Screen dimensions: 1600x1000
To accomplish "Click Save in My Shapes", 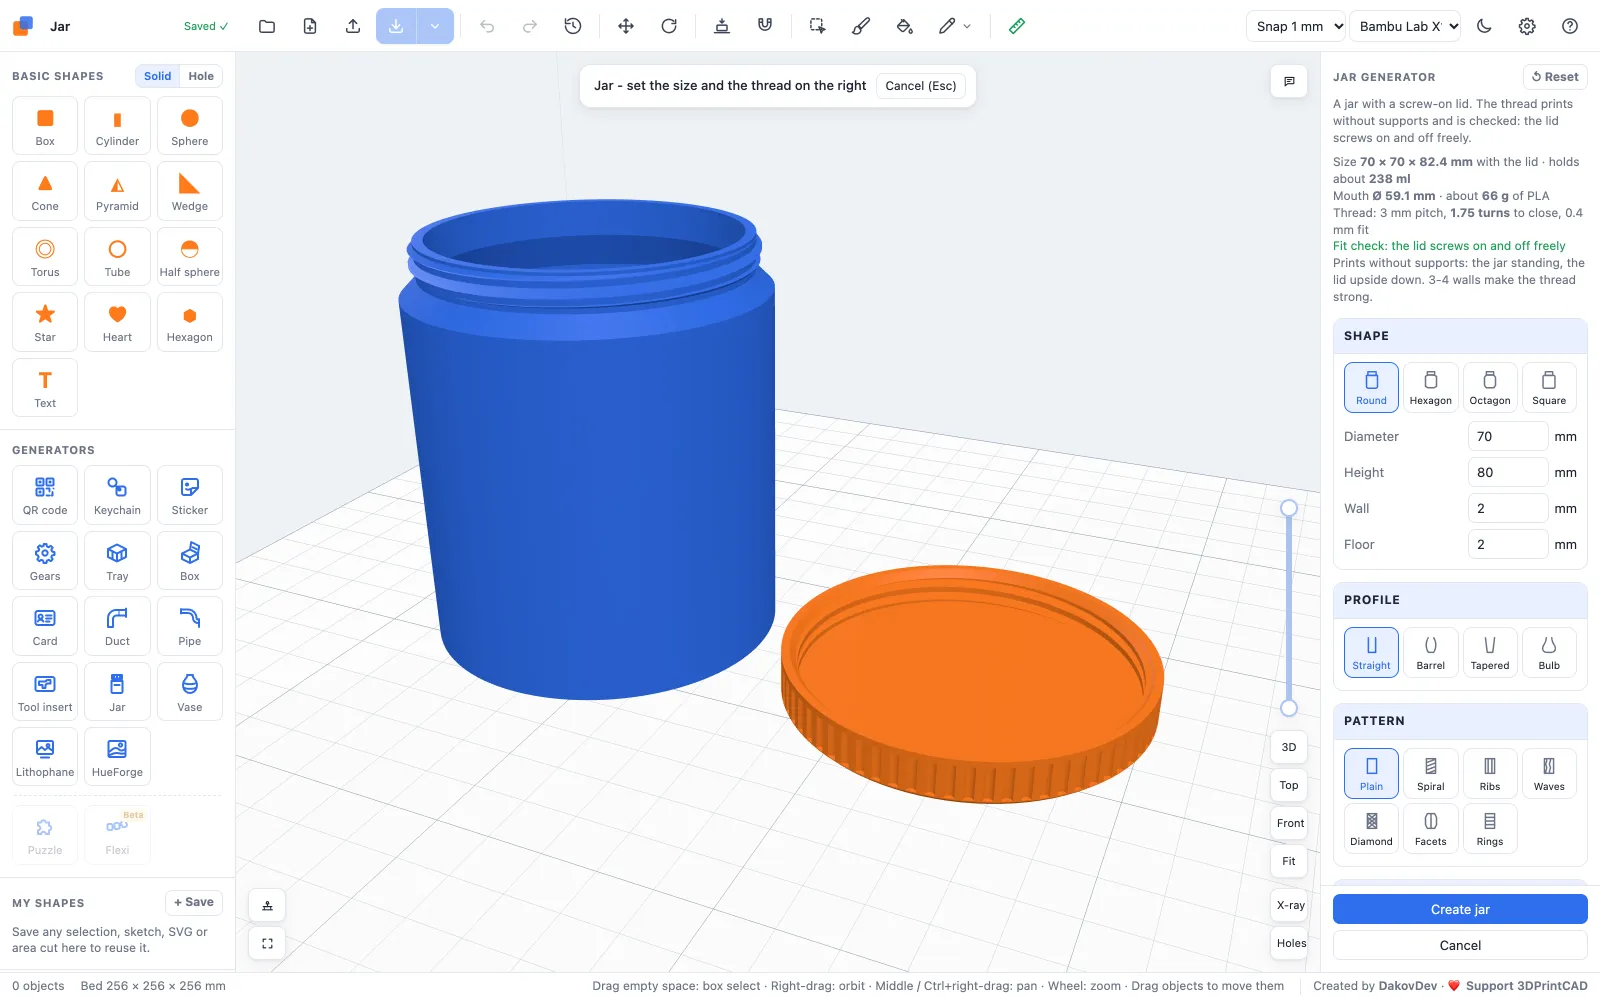I will [x=194, y=902].
